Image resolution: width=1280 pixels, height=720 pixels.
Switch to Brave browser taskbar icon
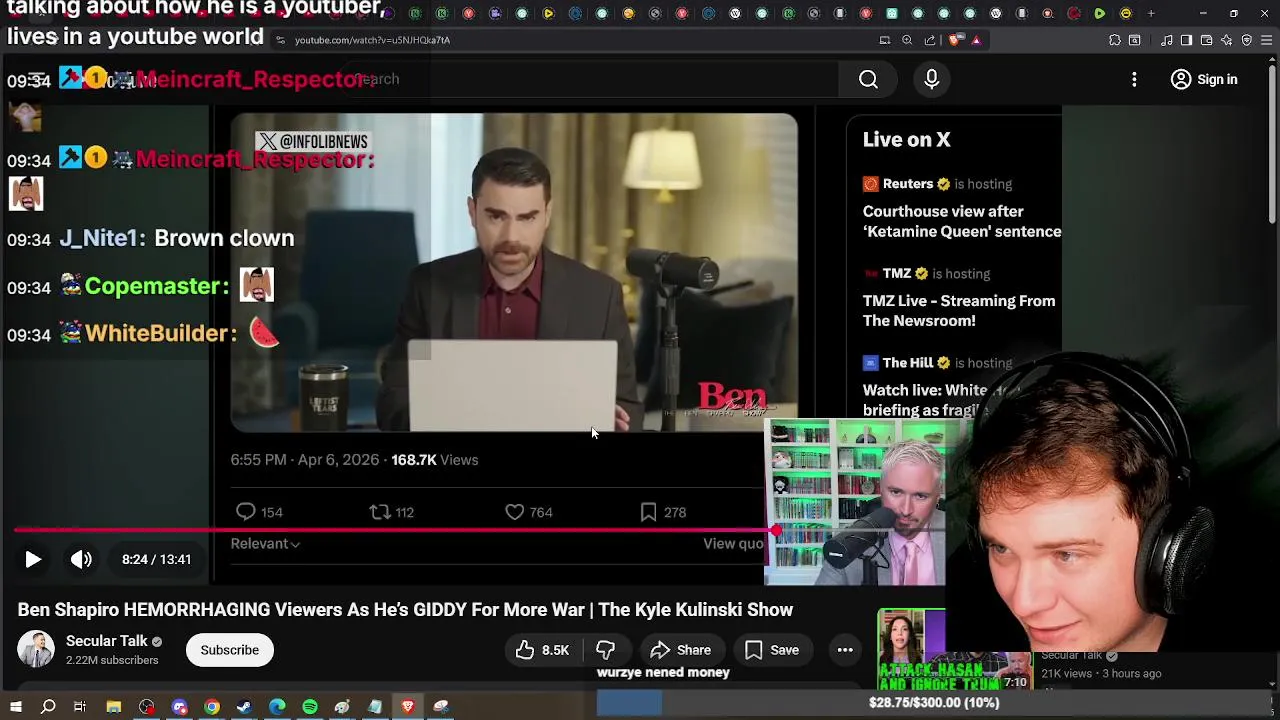click(408, 707)
